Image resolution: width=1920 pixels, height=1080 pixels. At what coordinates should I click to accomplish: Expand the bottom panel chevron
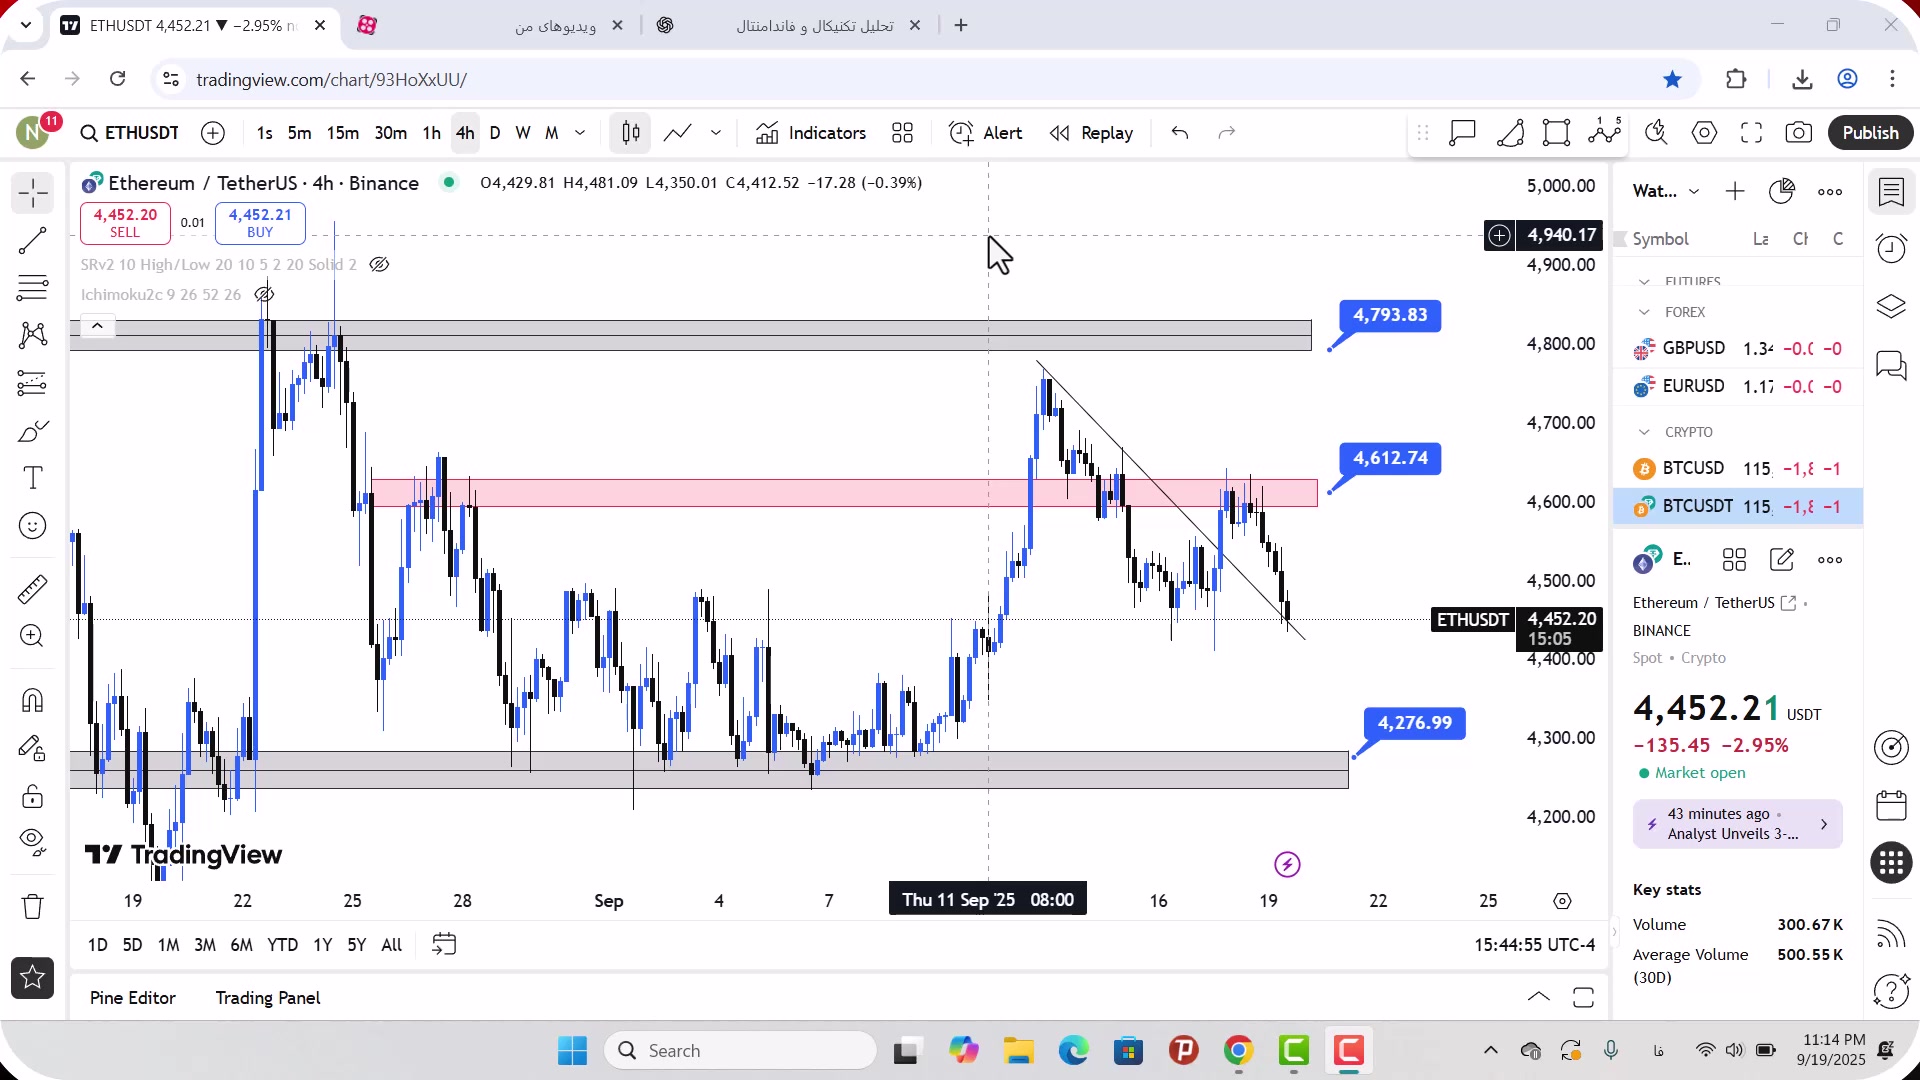coord(1539,997)
